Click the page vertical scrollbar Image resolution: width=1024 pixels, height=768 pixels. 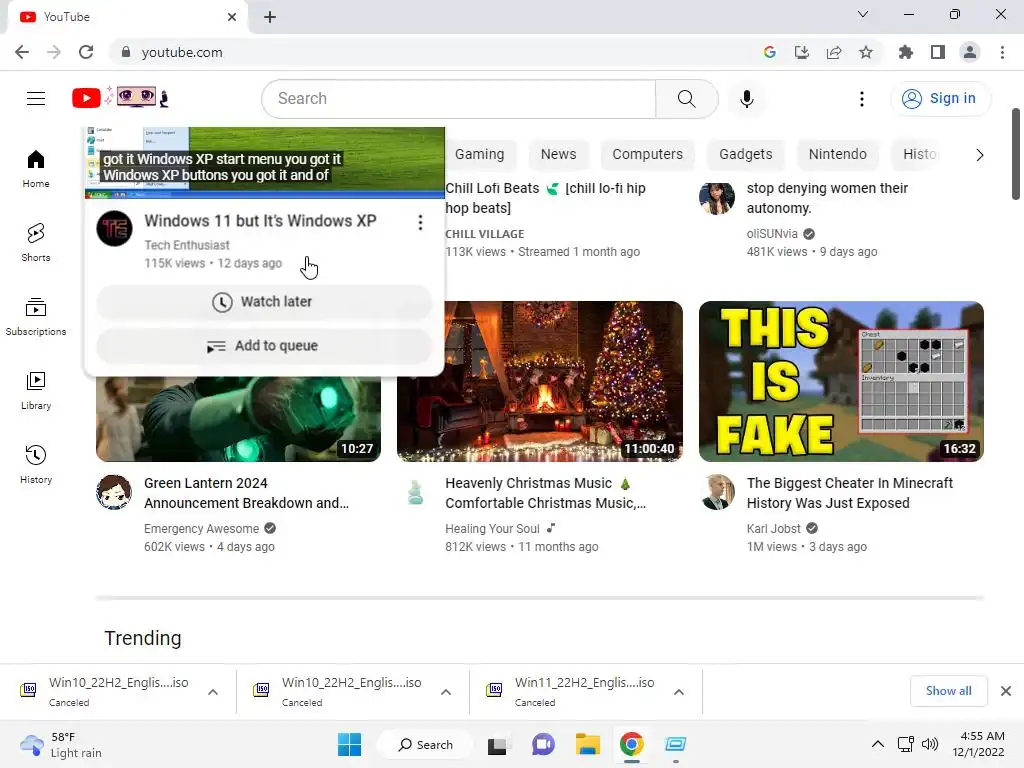click(1016, 154)
